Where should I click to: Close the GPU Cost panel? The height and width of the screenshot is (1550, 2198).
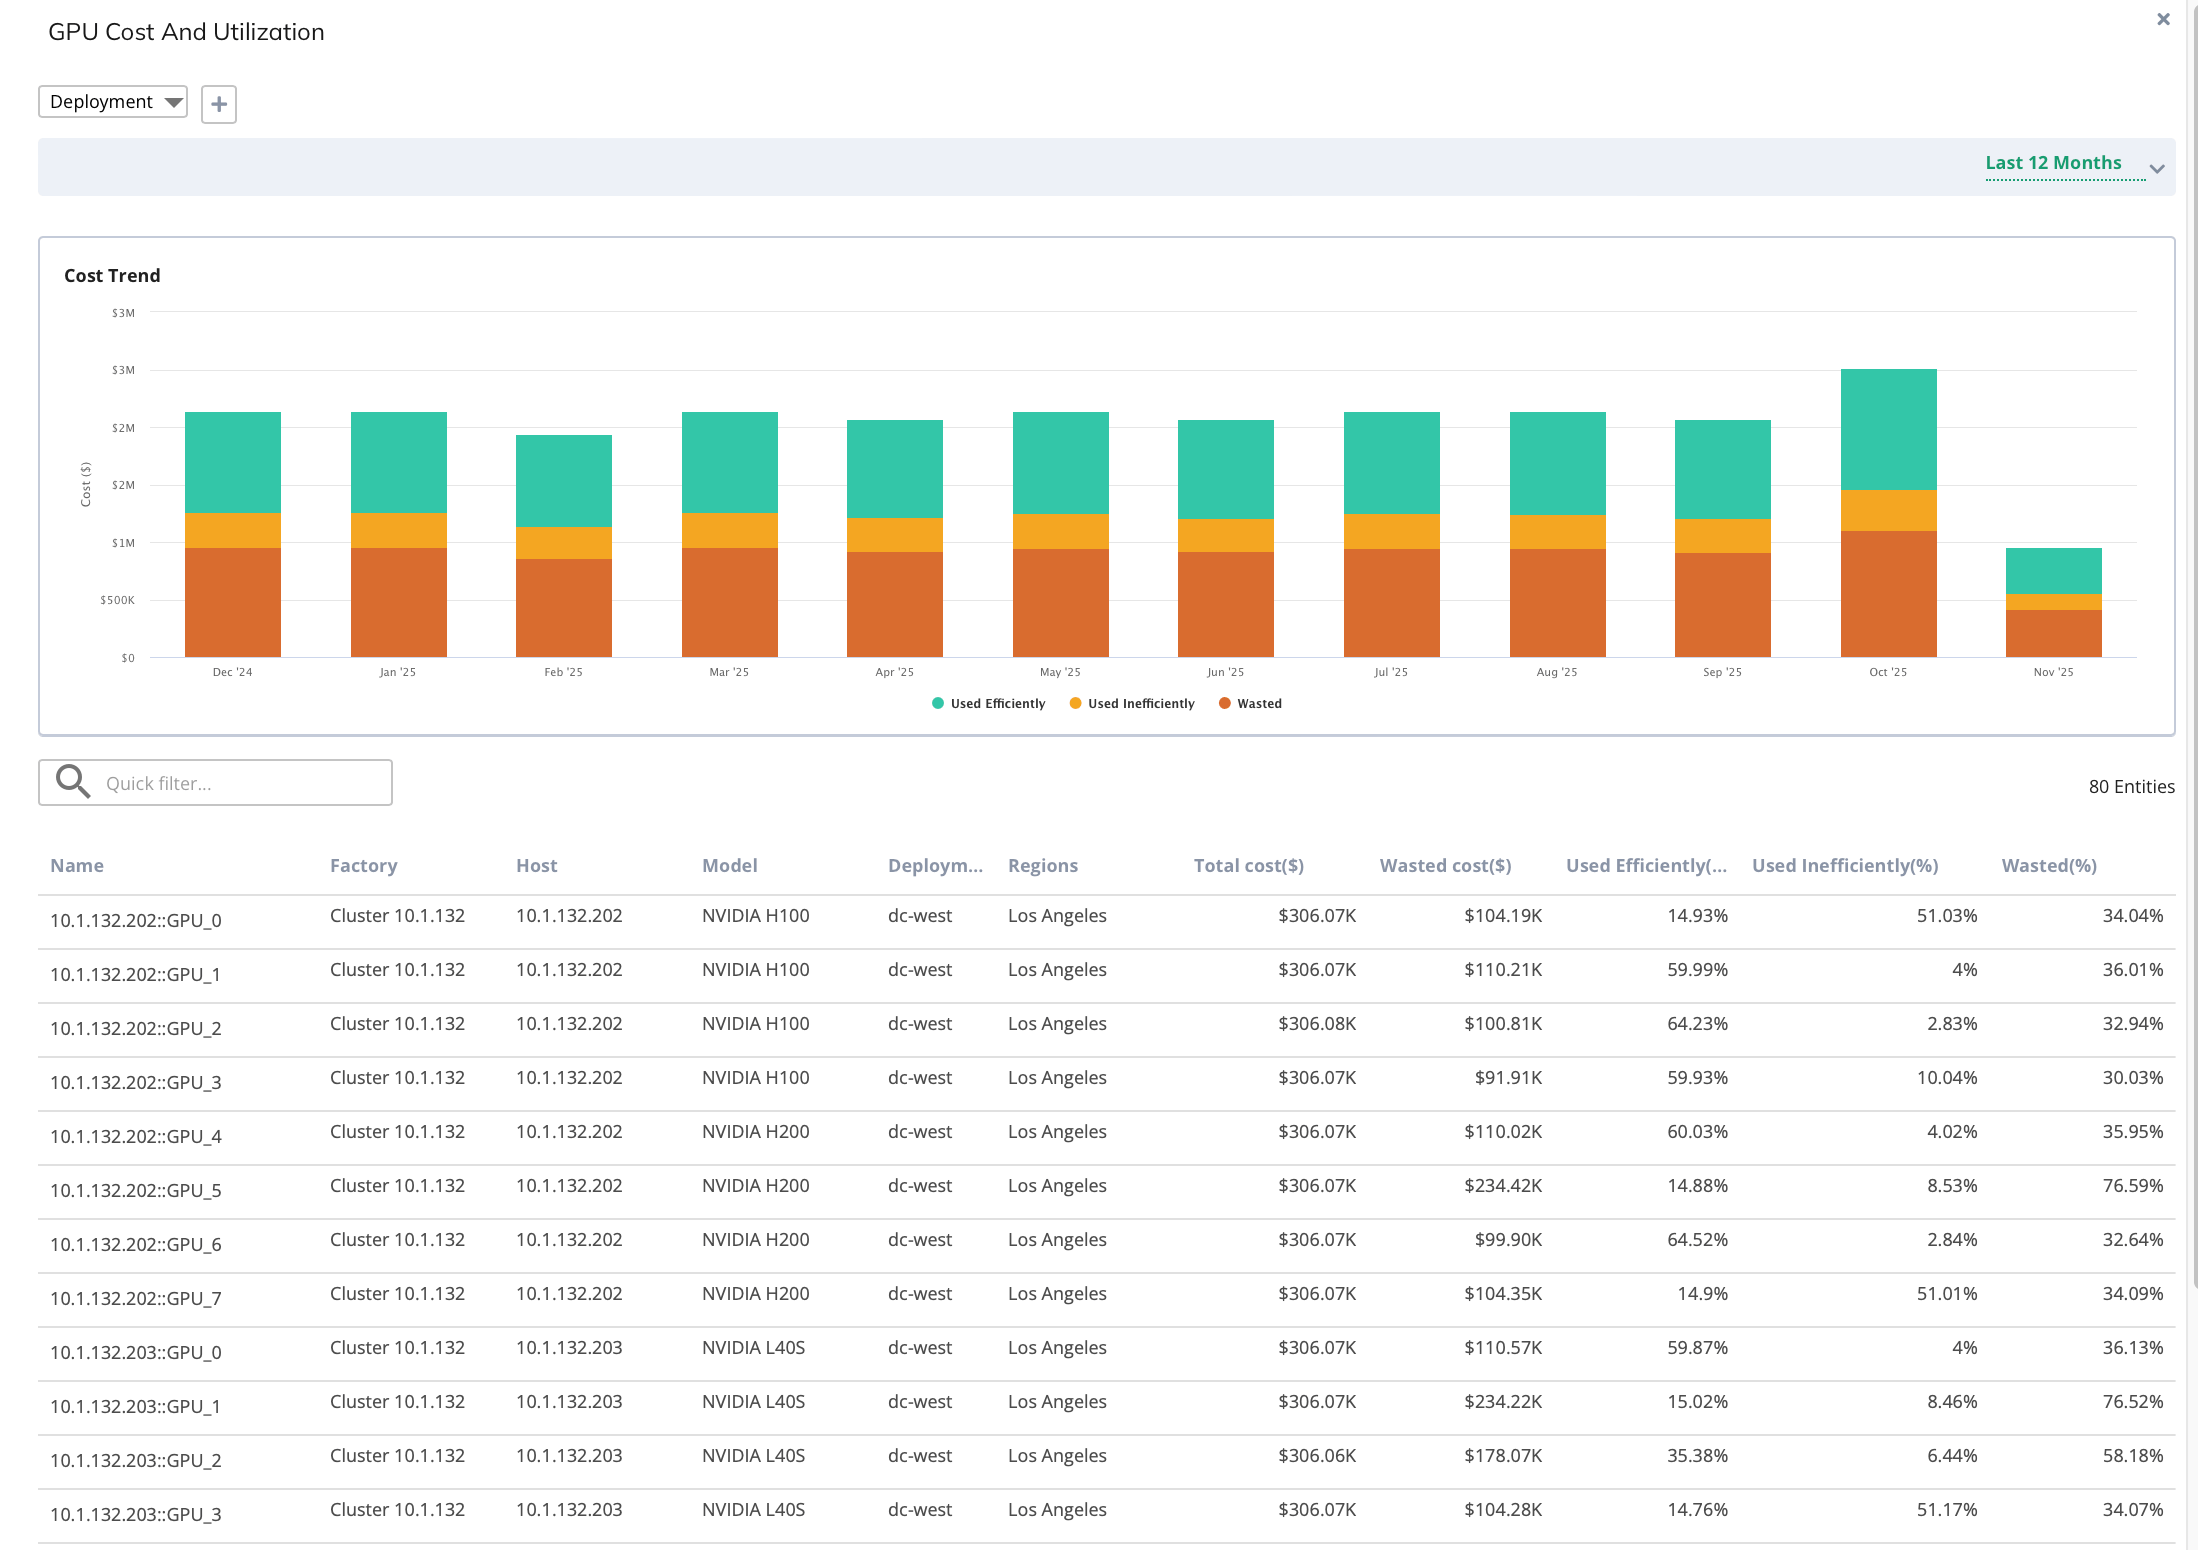2163,19
